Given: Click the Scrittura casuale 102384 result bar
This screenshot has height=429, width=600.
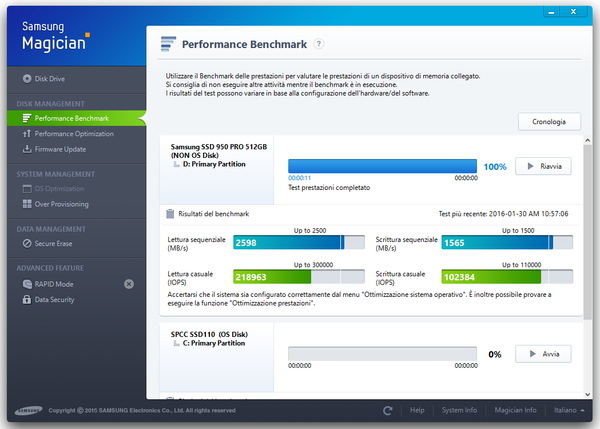Looking at the screenshot, I should pyautogui.click(x=507, y=277).
